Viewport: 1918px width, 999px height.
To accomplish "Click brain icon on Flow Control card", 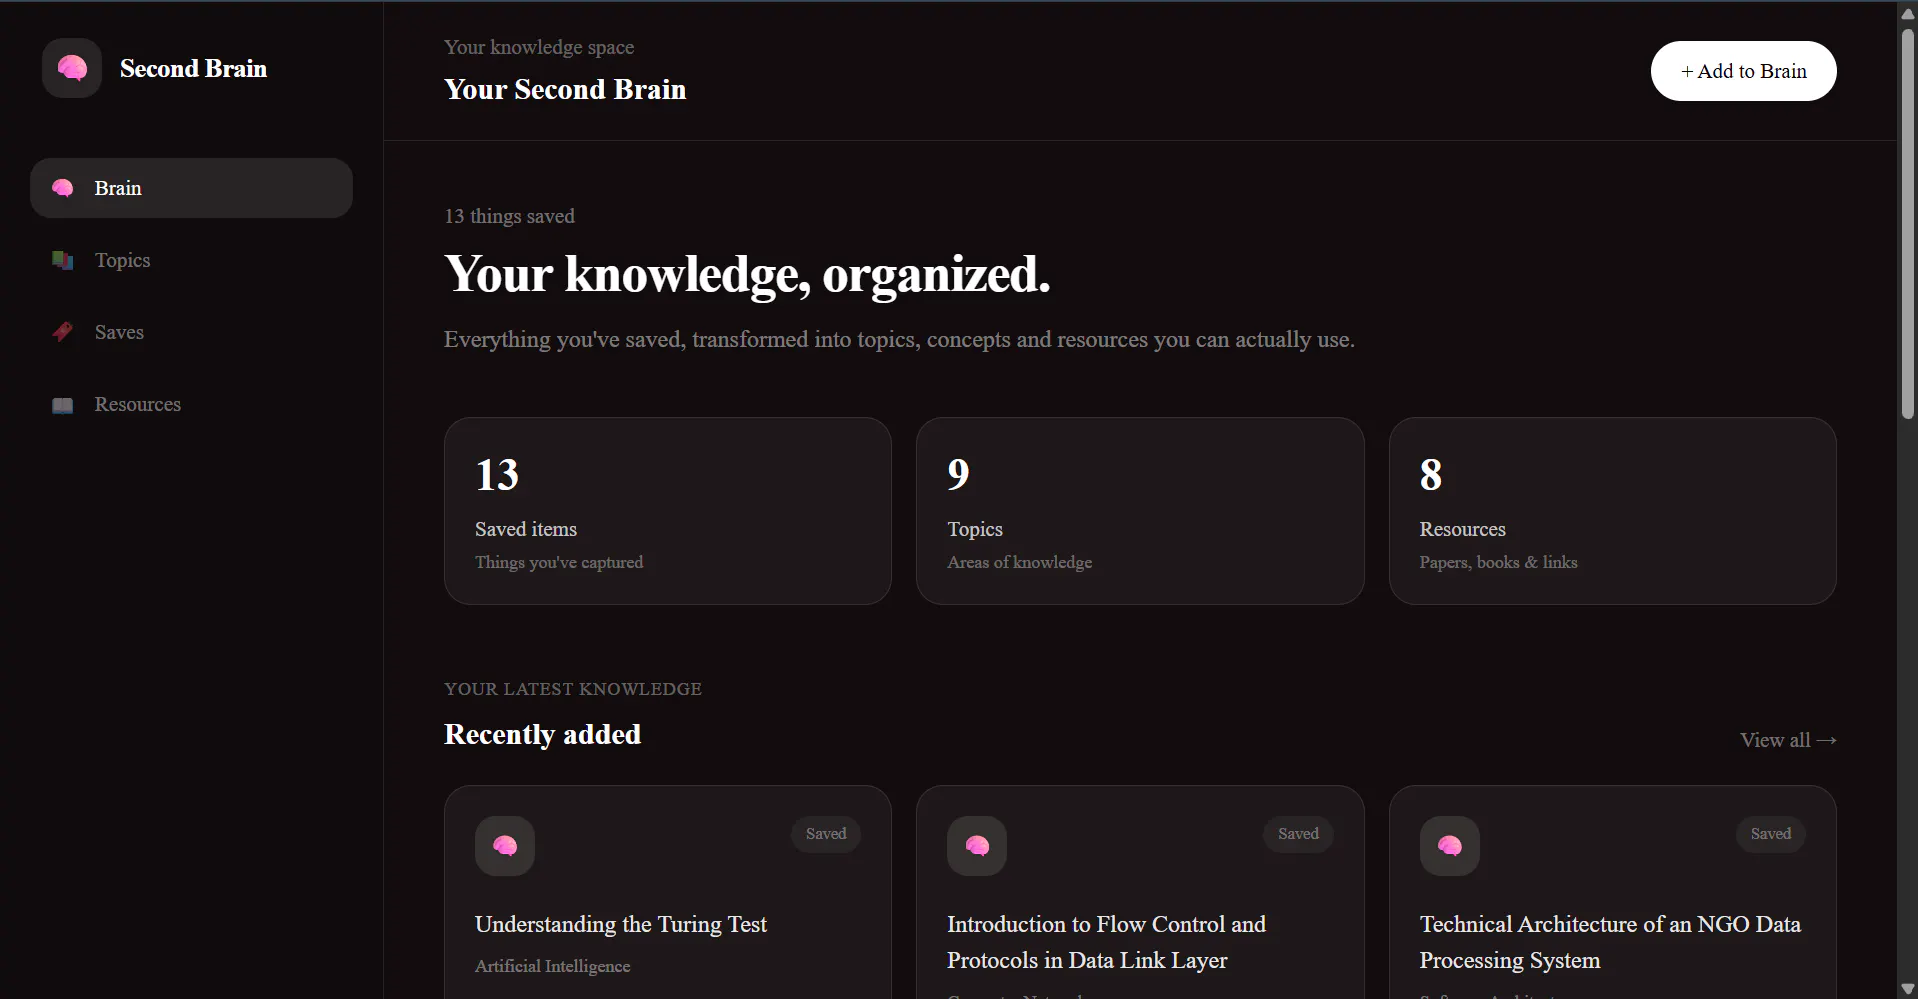I will [x=977, y=846].
